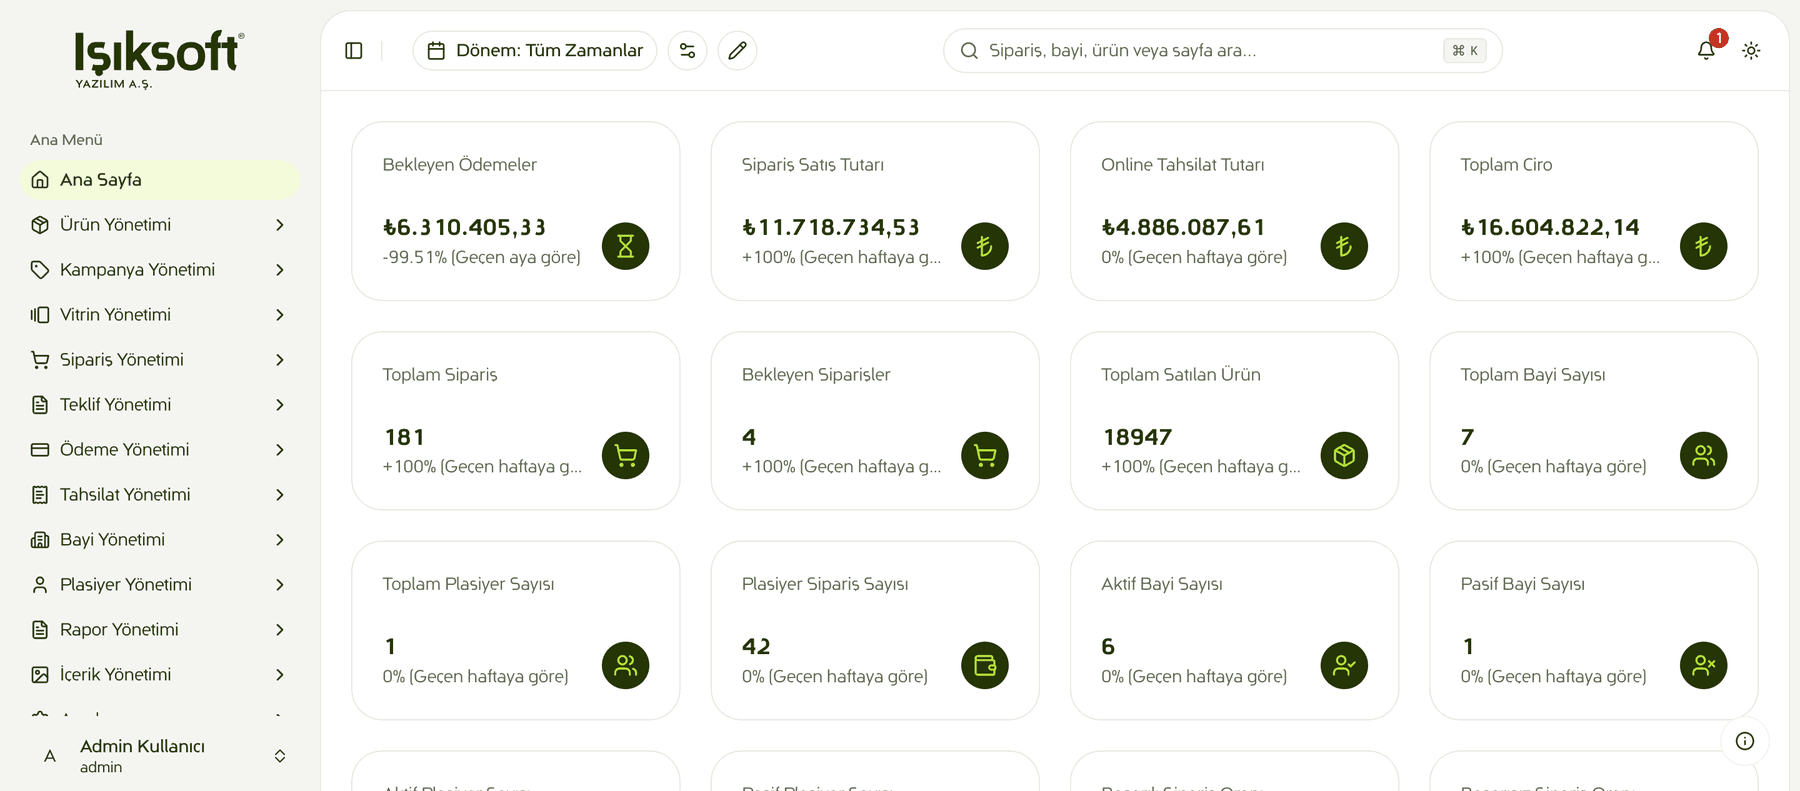Expand Sipariş Yönetimi chevron

280,360
